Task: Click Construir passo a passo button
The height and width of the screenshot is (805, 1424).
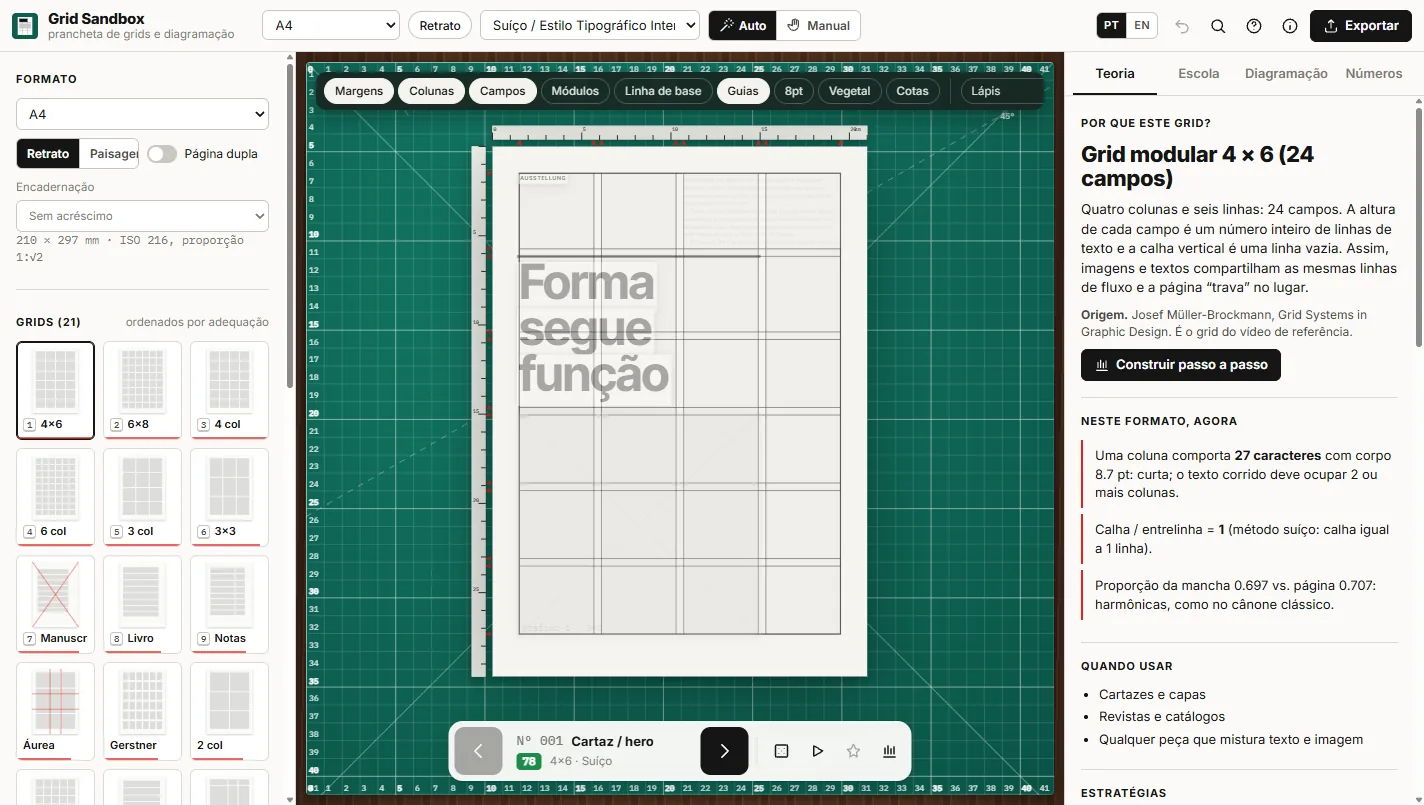Action: click(1181, 365)
